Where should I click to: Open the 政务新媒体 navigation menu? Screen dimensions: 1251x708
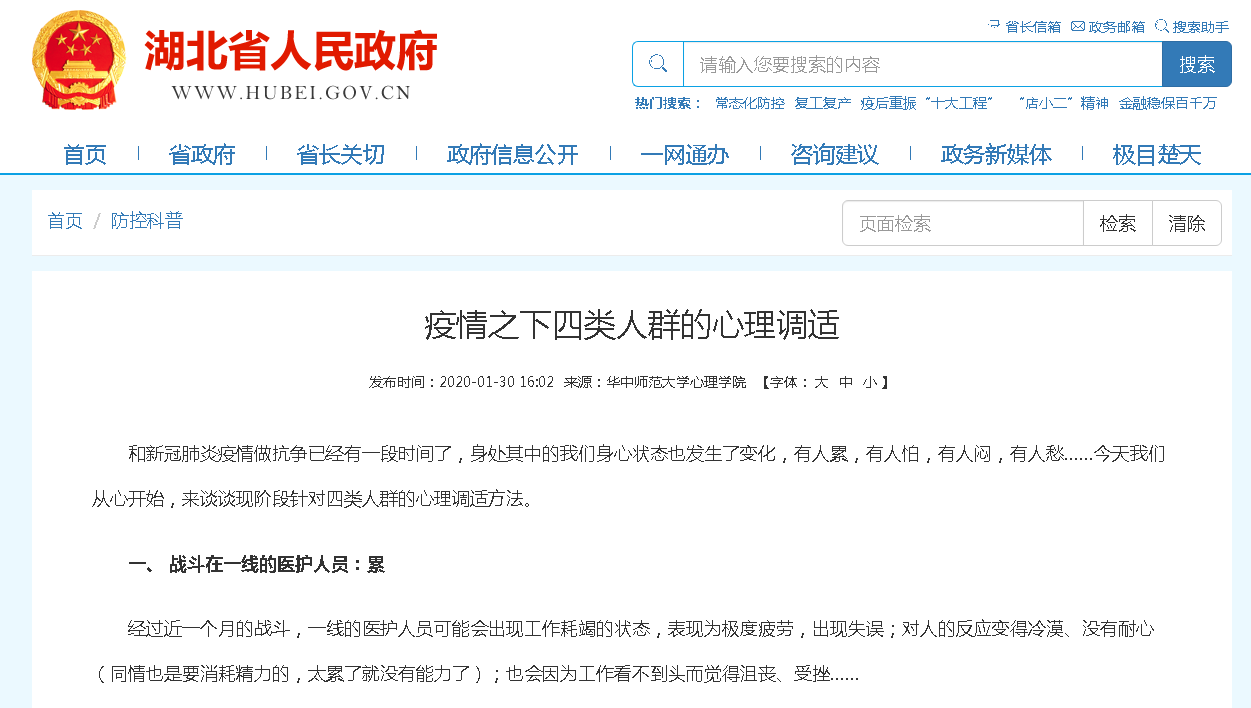(x=996, y=154)
